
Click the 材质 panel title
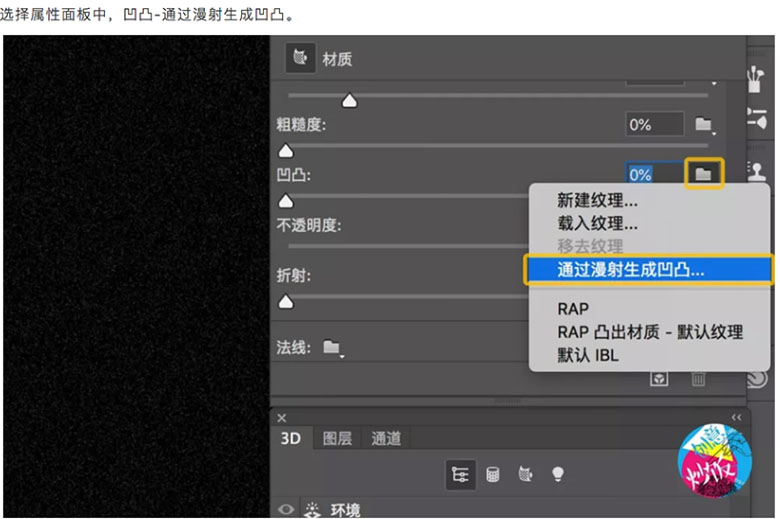[337, 59]
